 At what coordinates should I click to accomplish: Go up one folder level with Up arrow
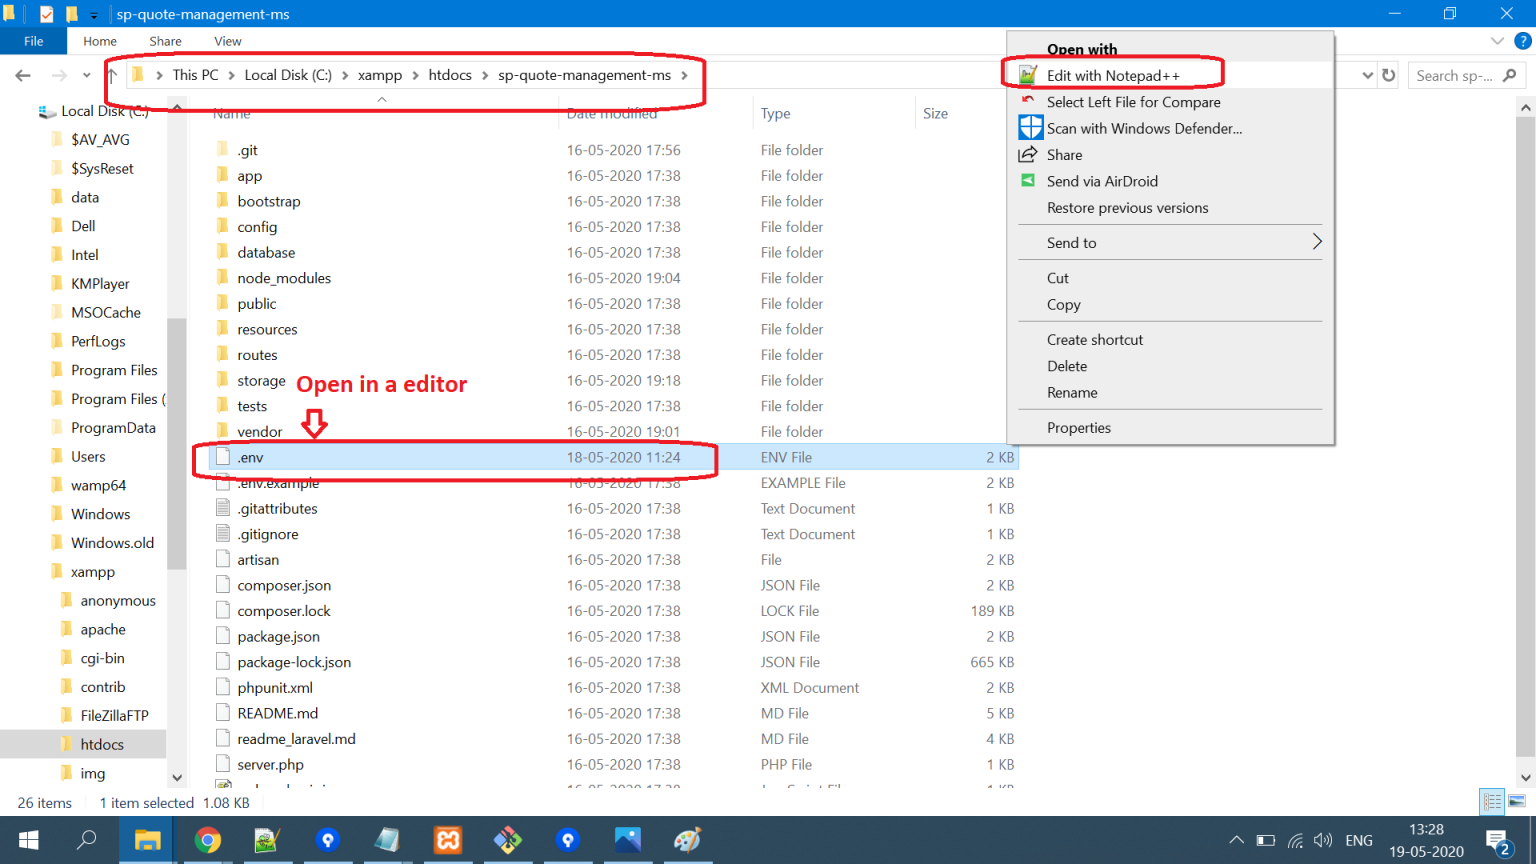(112, 75)
